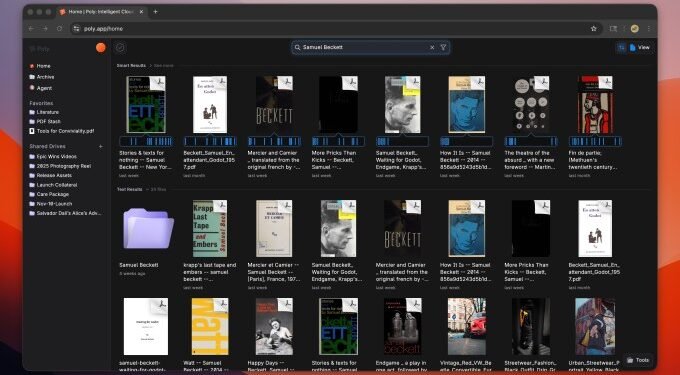Screen dimensions: 680x375
Task: Click match strip under Stories & texts for nothing
Action: [146, 141]
